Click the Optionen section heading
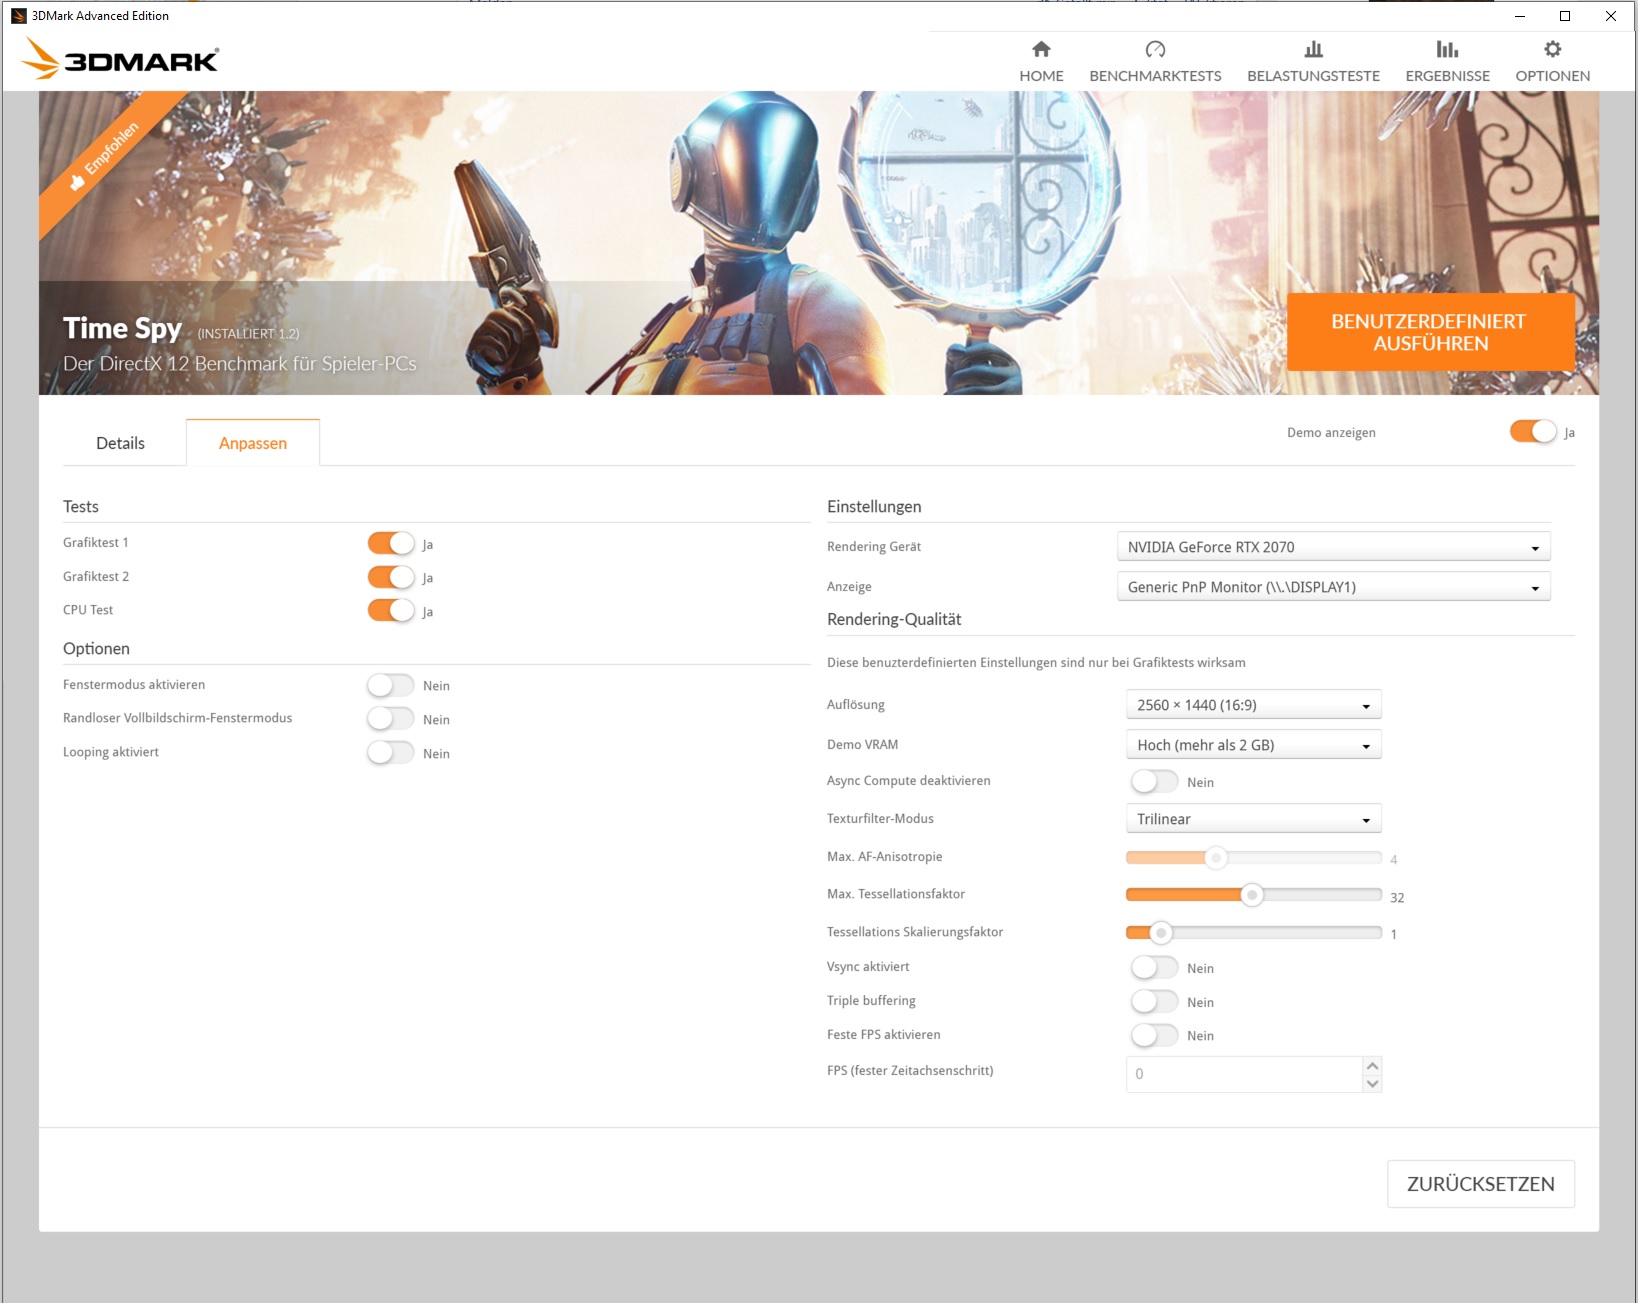This screenshot has width=1638, height=1303. point(96,648)
